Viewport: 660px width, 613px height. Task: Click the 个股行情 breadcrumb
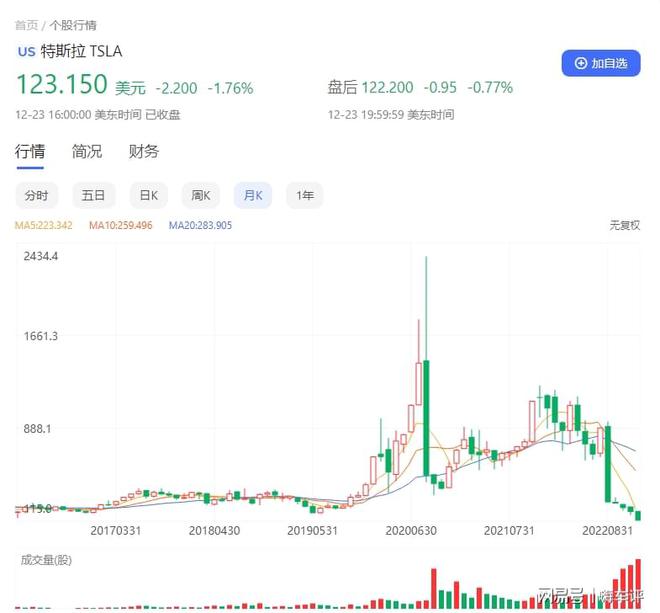tap(73, 25)
